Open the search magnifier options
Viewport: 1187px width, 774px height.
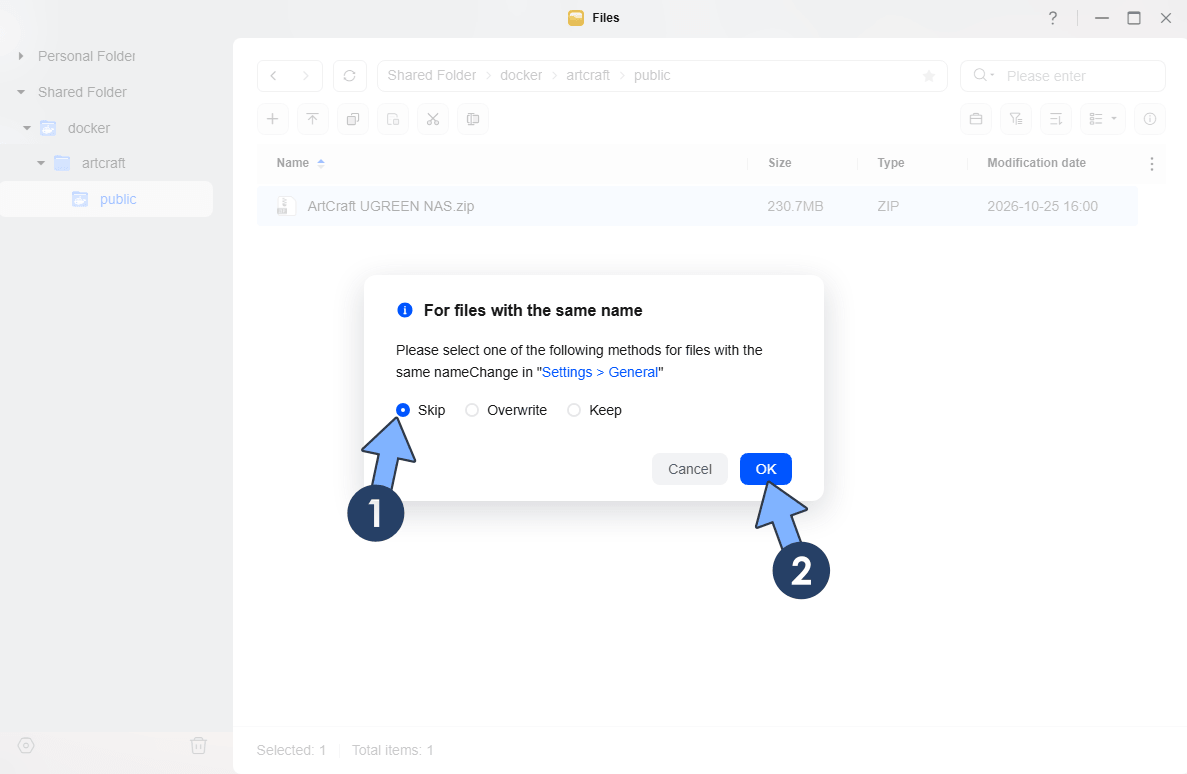[983, 75]
